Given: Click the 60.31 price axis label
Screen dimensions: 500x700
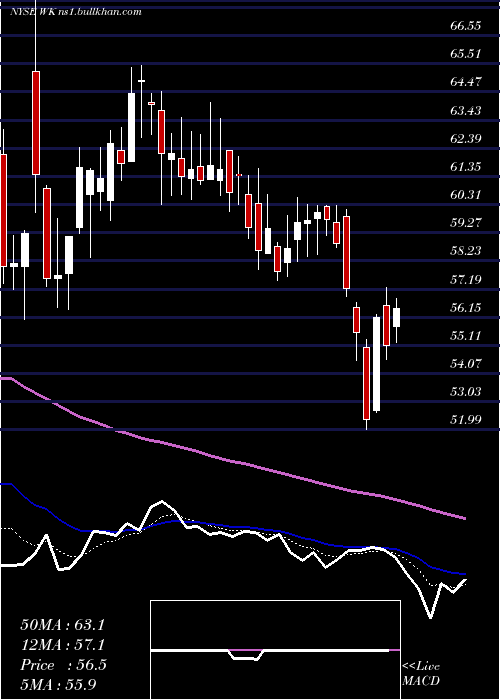Looking at the screenshot, I should tap(466, 195).
